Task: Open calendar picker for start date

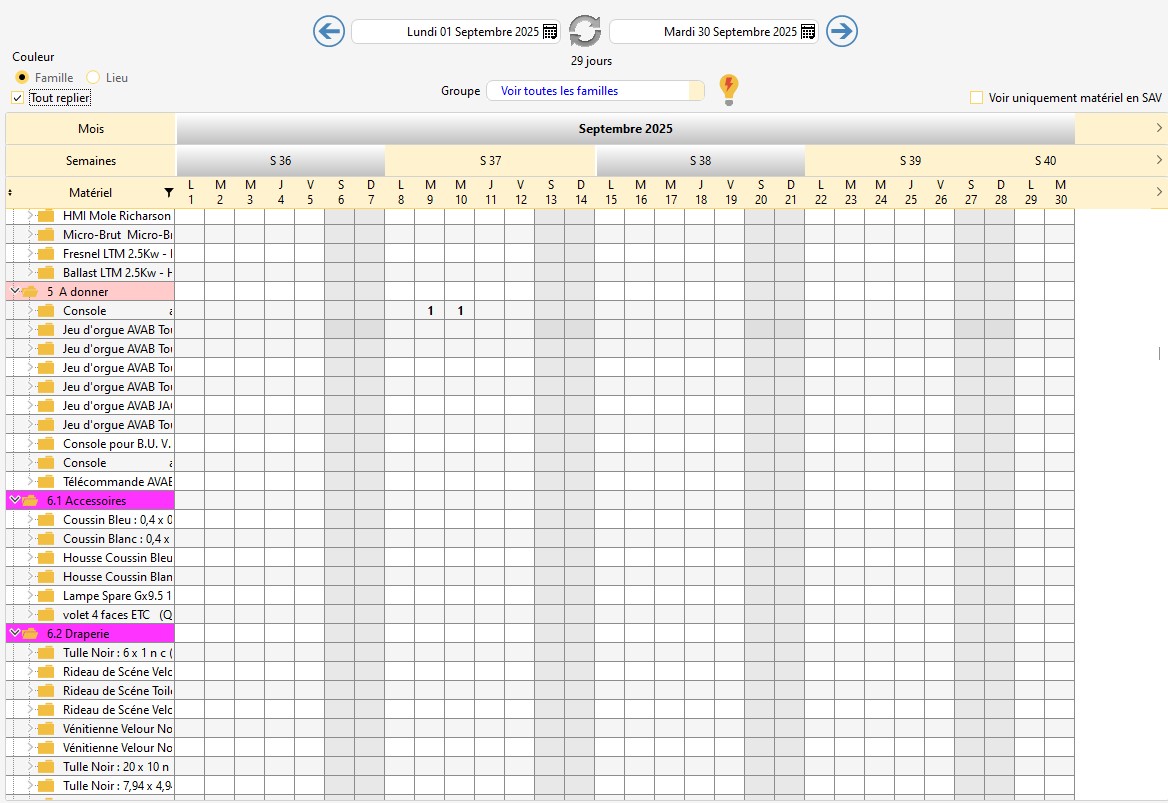Action: tap(550, 32)
